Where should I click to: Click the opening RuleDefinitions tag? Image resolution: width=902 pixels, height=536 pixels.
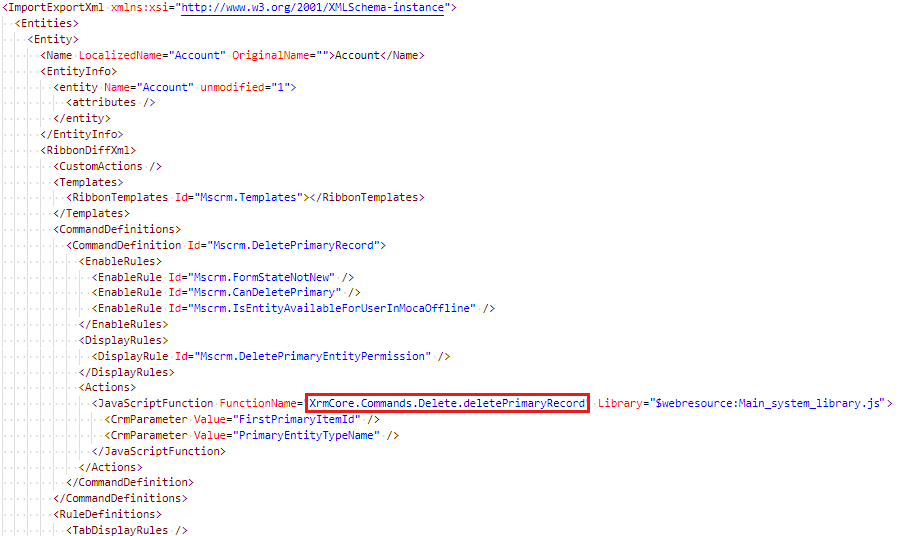coord(108,515)
